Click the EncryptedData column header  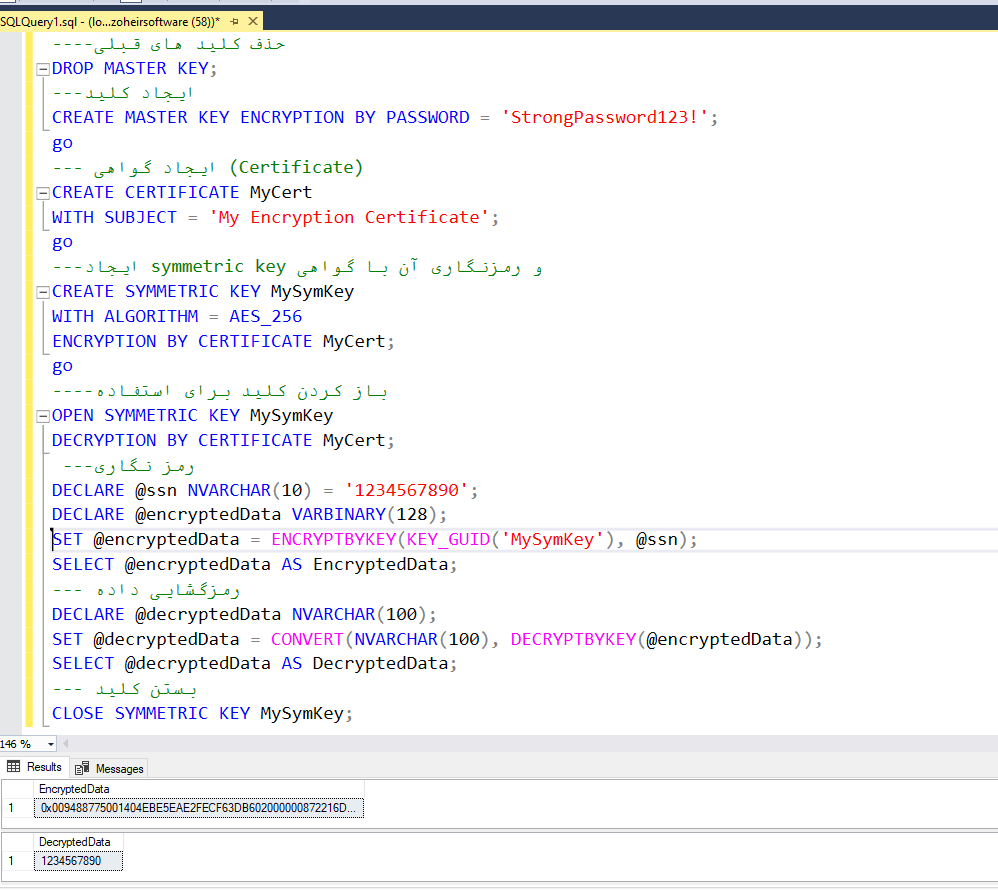click(x=199, y=789)
